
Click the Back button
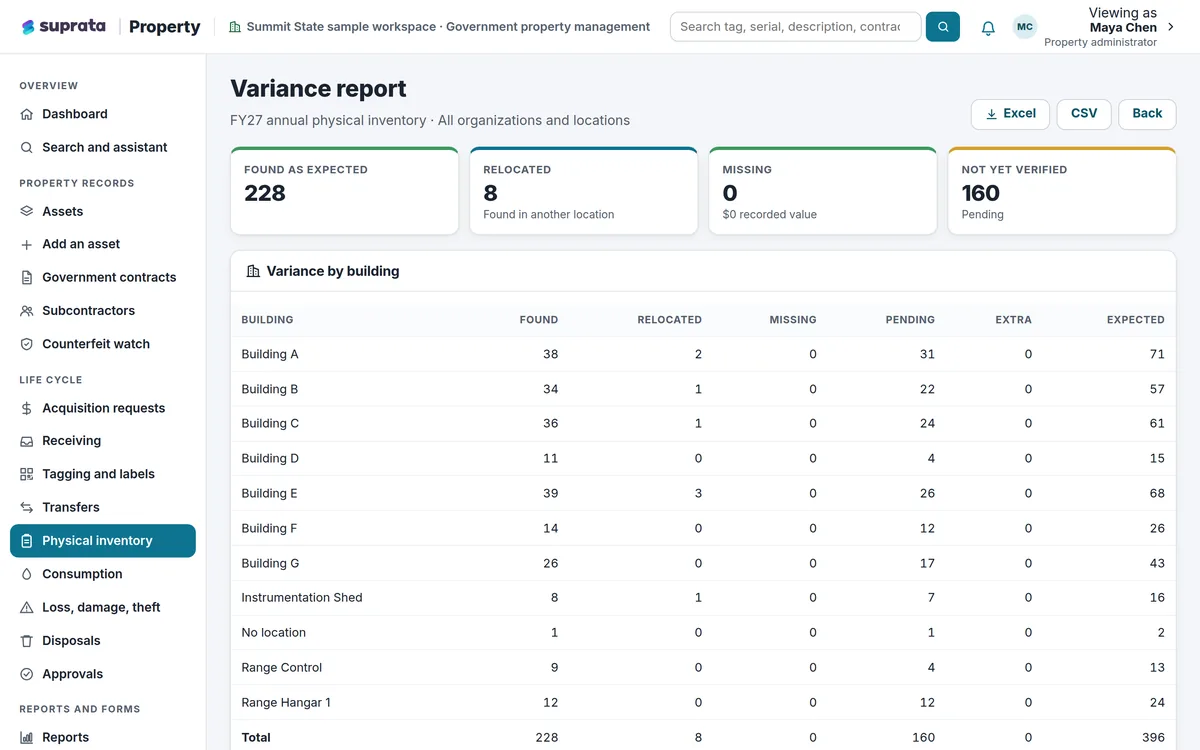tap(1147, 114)
